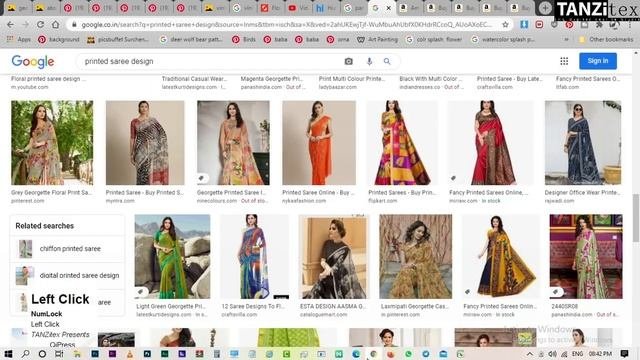Click the browser back arrow

pyautogui.click(x=10, y=25)
